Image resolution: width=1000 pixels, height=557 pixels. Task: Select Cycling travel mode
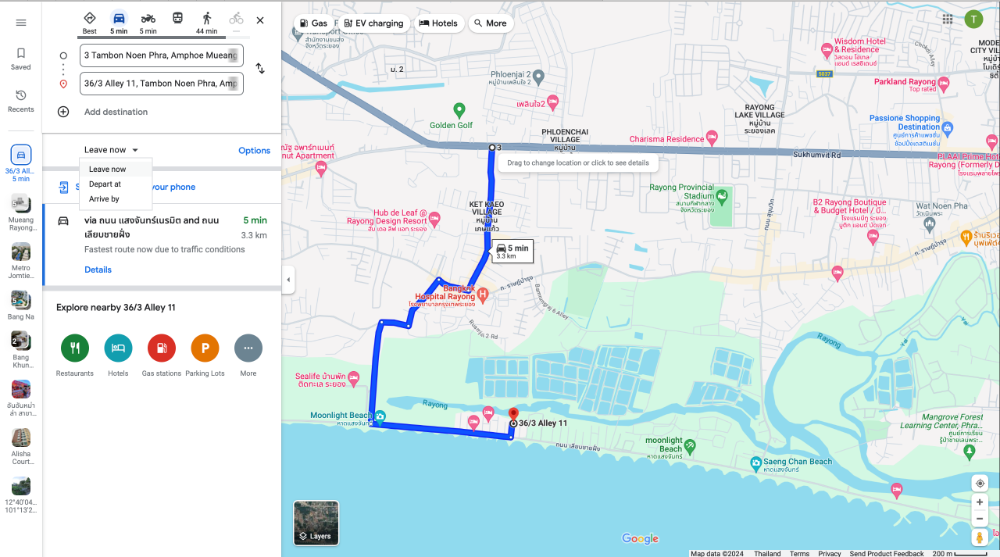click(236, 21)
